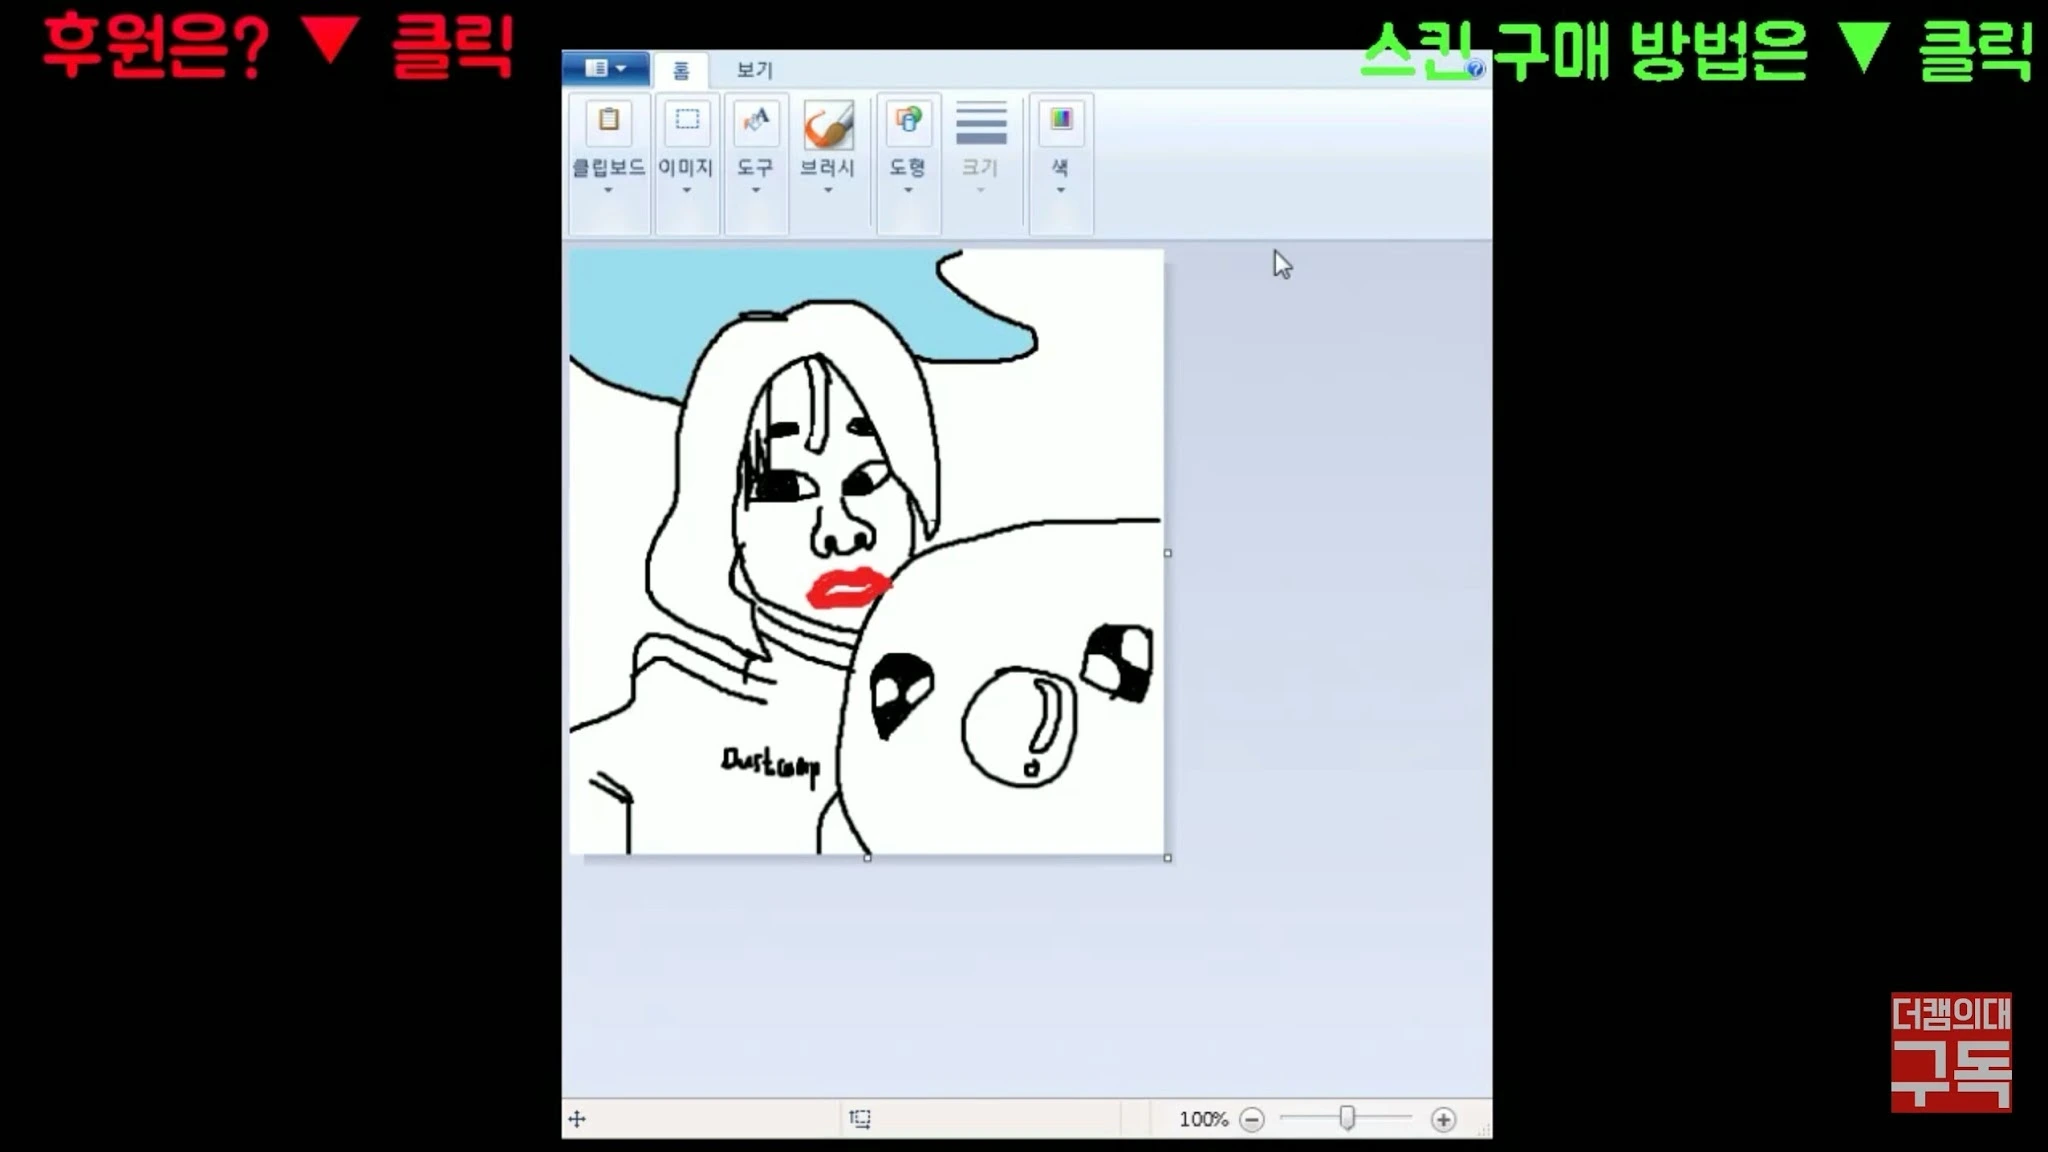Click the selection size icon in status bar

click(x=860, y=1118)
